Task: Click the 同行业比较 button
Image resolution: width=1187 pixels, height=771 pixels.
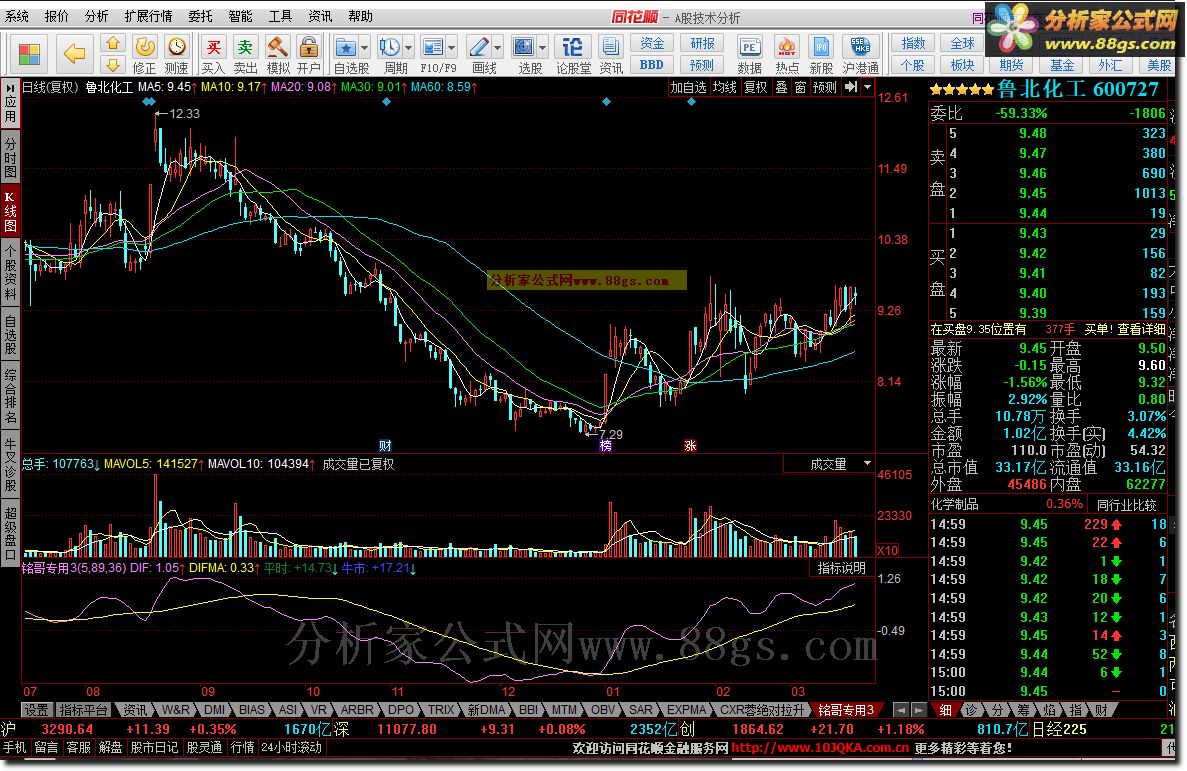Action: 1126,504
